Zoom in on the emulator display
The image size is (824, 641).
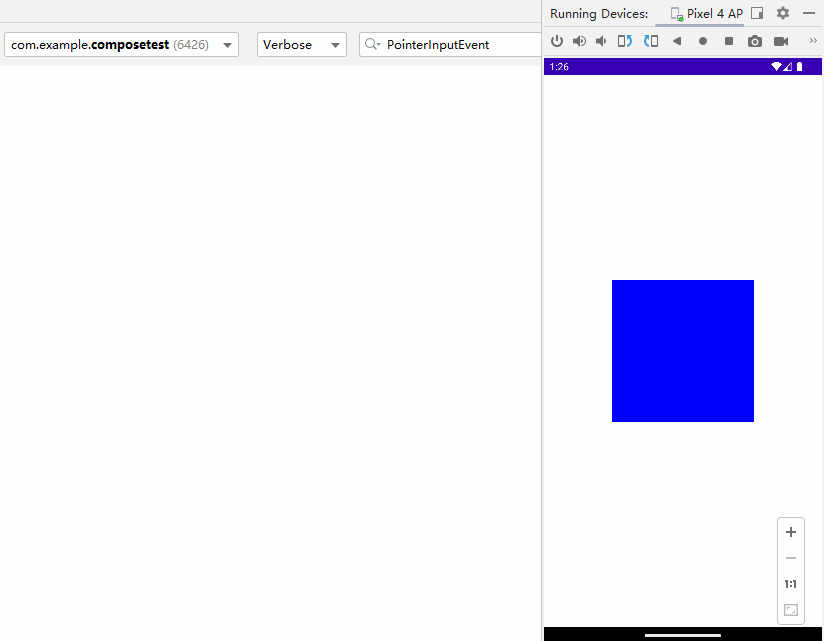(791, 532)
